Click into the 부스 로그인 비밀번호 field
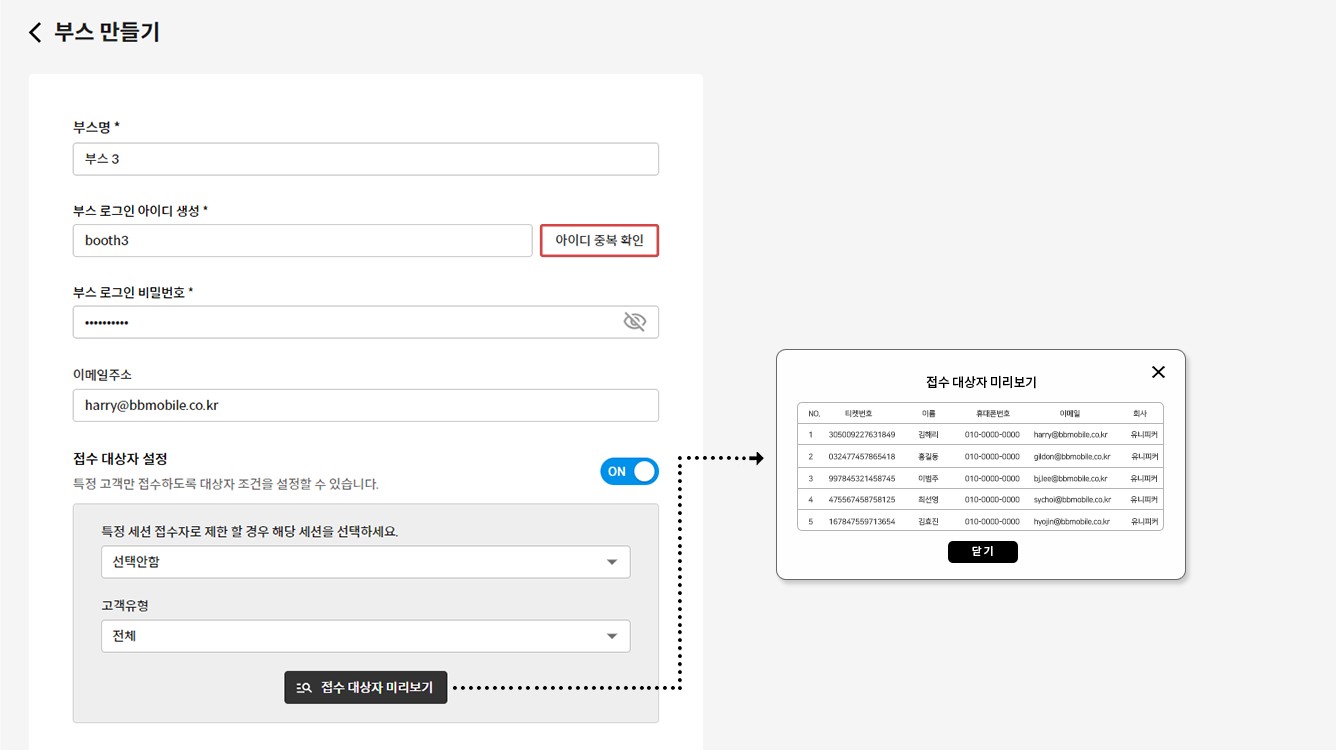1336x750 pixels. [345, 322]
